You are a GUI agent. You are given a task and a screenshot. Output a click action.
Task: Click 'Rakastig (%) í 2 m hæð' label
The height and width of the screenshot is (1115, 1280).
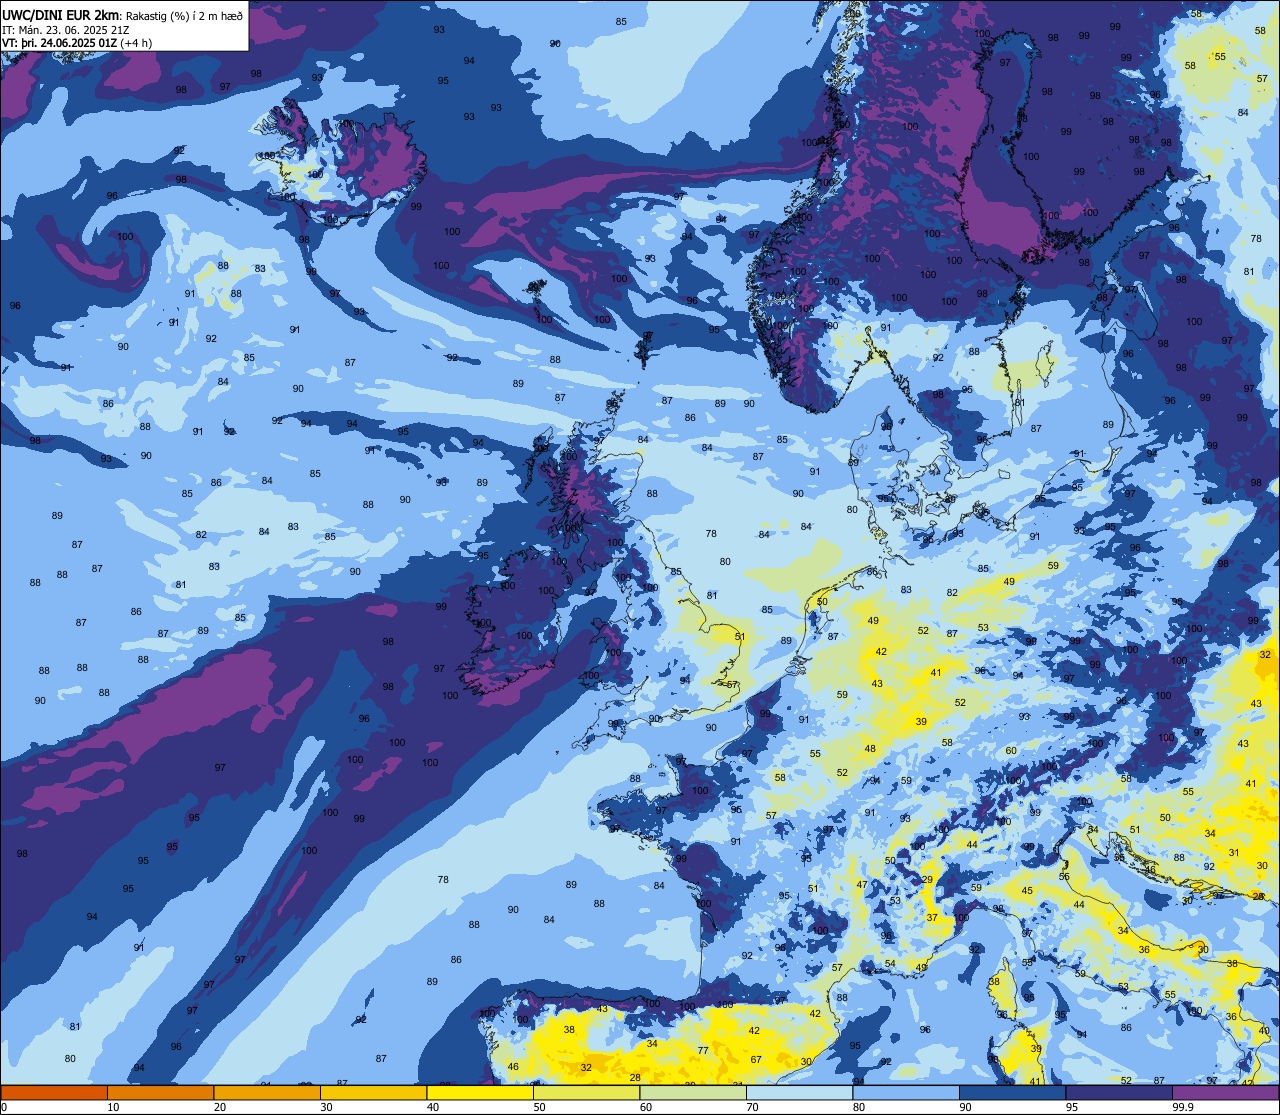[183, 16]
